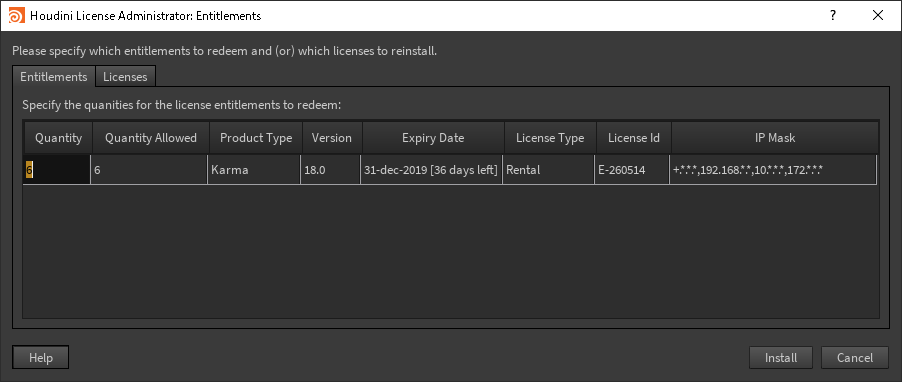Close the Entitlements dialog window
Screen dimensions: 902x382
pyautogui.click(x=878, y=16)
